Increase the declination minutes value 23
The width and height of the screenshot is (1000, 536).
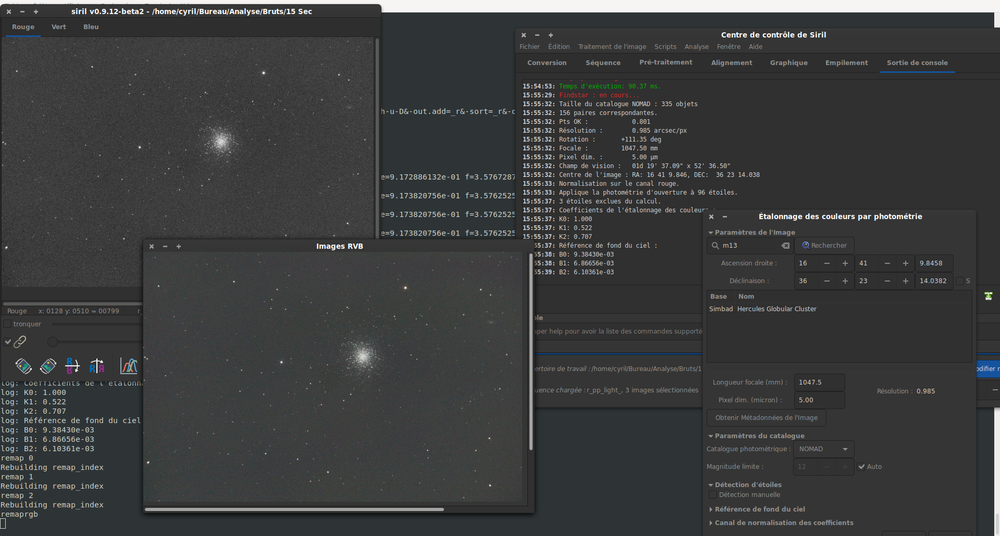click(x=905, y=281)
